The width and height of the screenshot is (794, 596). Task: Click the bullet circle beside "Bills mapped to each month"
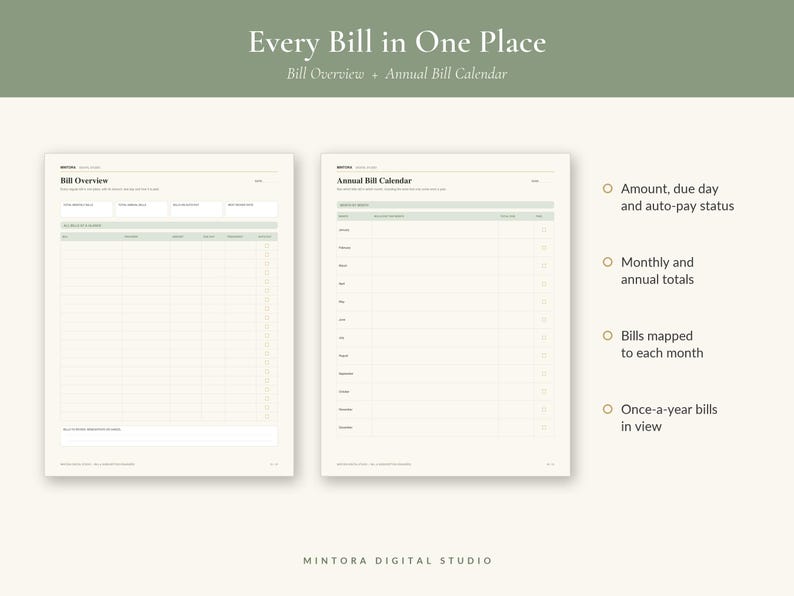tap(608, 335)
